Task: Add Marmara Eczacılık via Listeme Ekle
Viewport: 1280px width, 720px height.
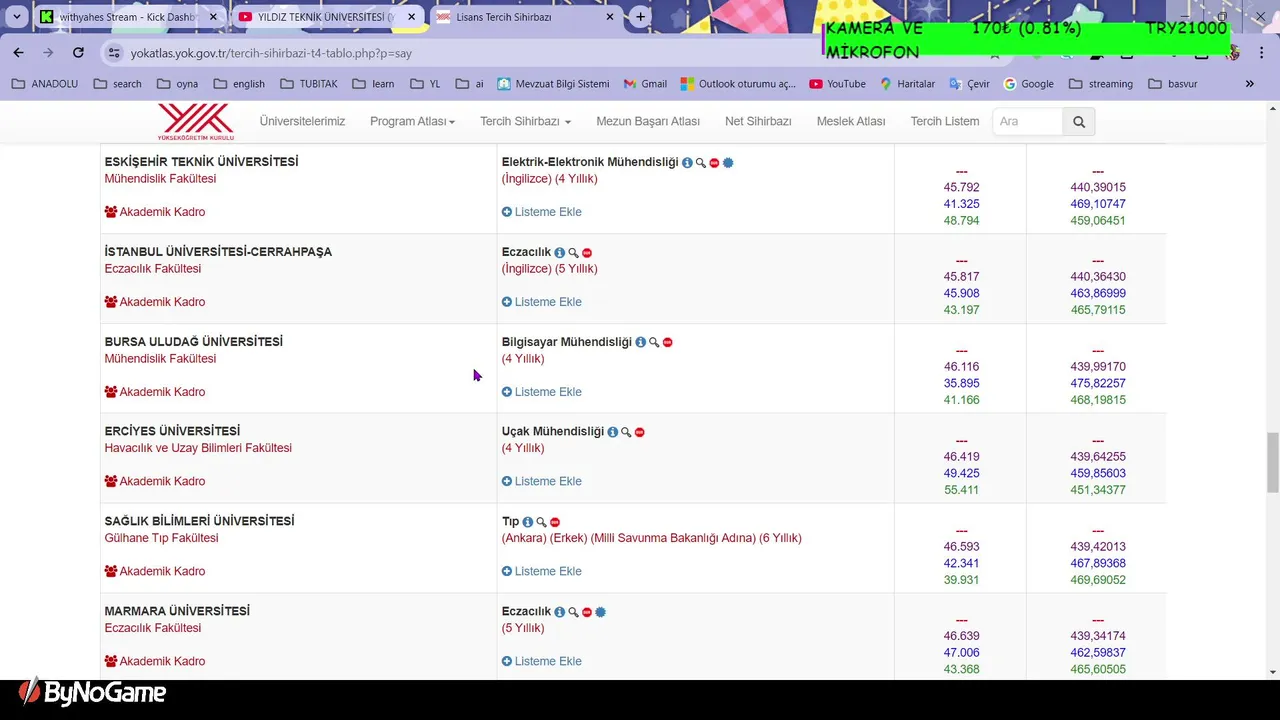Action: (541, 661)
